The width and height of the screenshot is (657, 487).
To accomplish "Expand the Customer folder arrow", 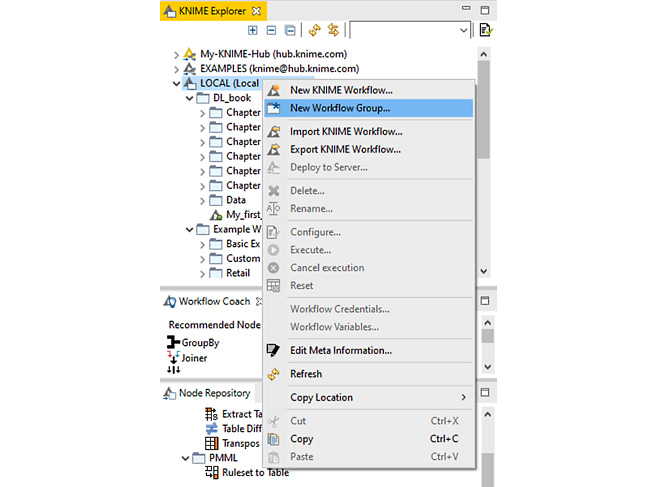I will pos(202,259).
